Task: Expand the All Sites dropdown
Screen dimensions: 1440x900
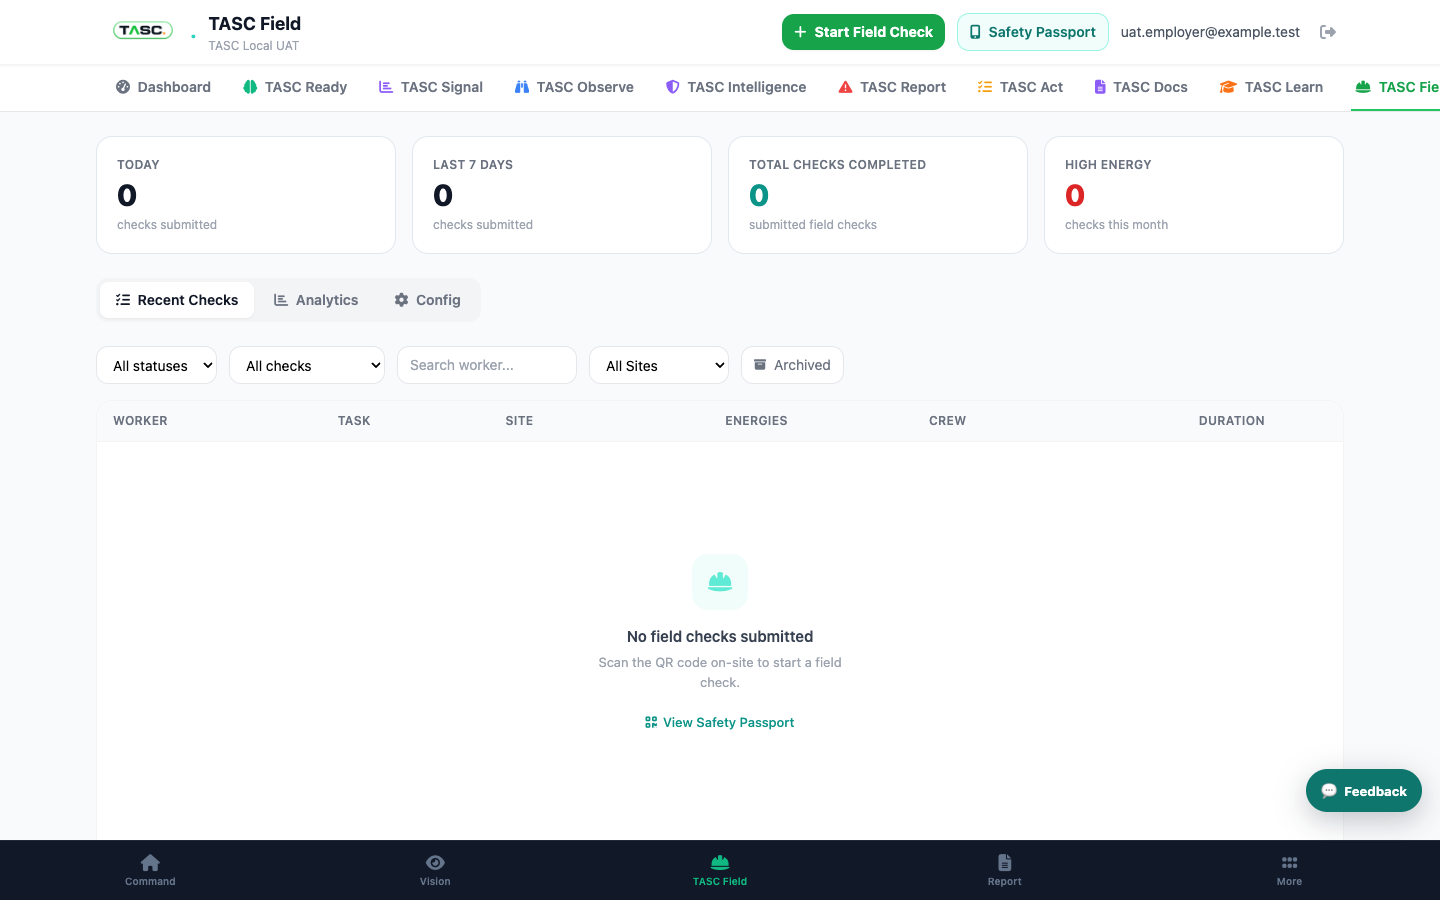Action: [x=659, y=365]
